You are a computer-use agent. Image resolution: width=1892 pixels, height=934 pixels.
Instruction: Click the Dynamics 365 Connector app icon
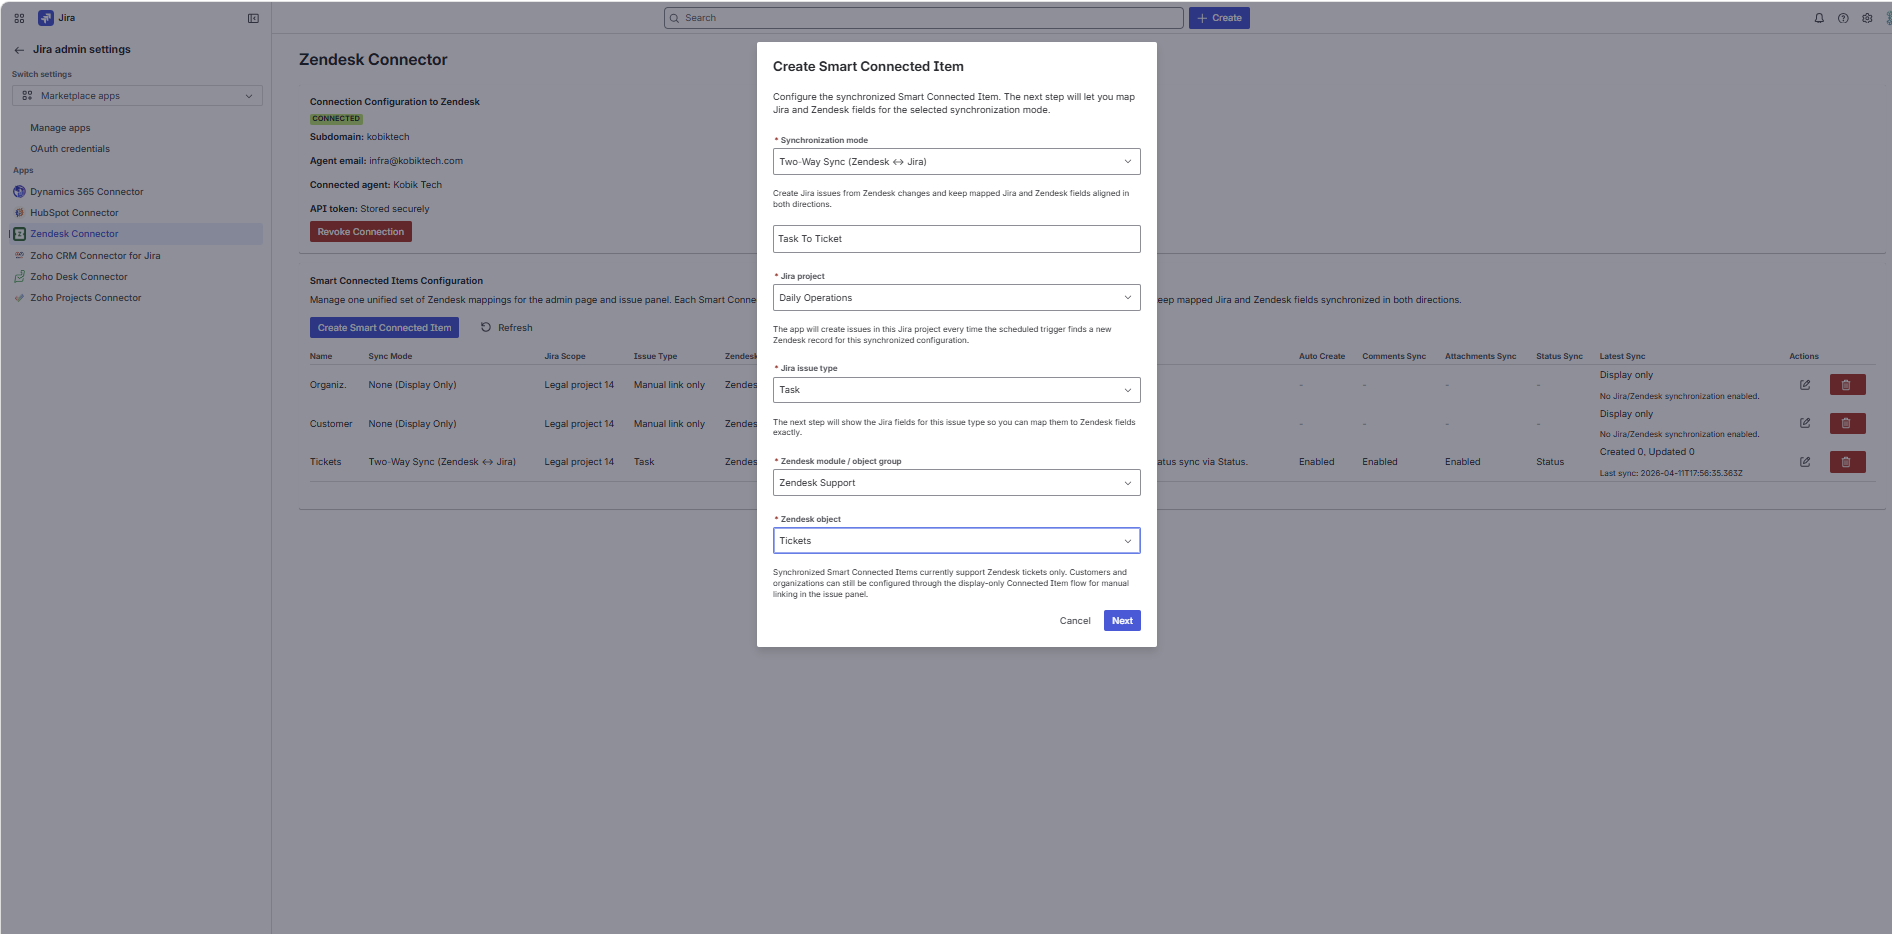point(19,191)
